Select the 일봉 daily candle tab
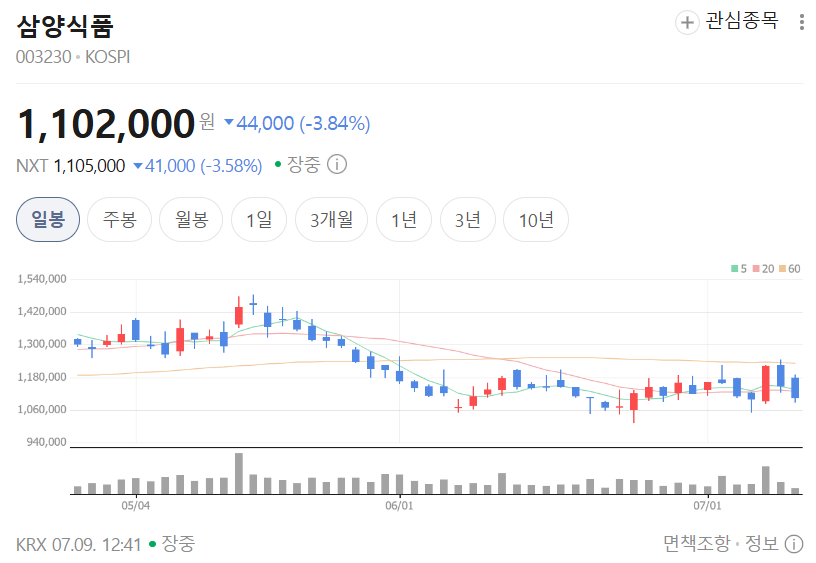The width and height of the screenshot is (816, 563). [x=48, y=220]
